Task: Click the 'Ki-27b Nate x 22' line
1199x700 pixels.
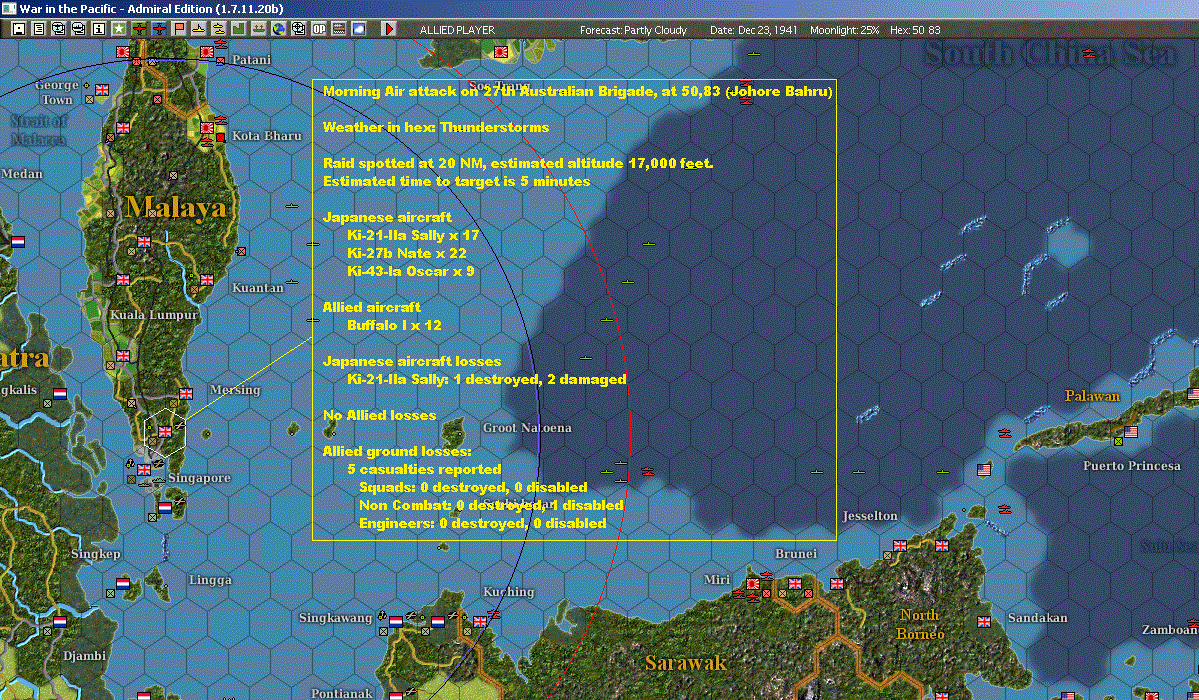Action: tap(407, 253)
